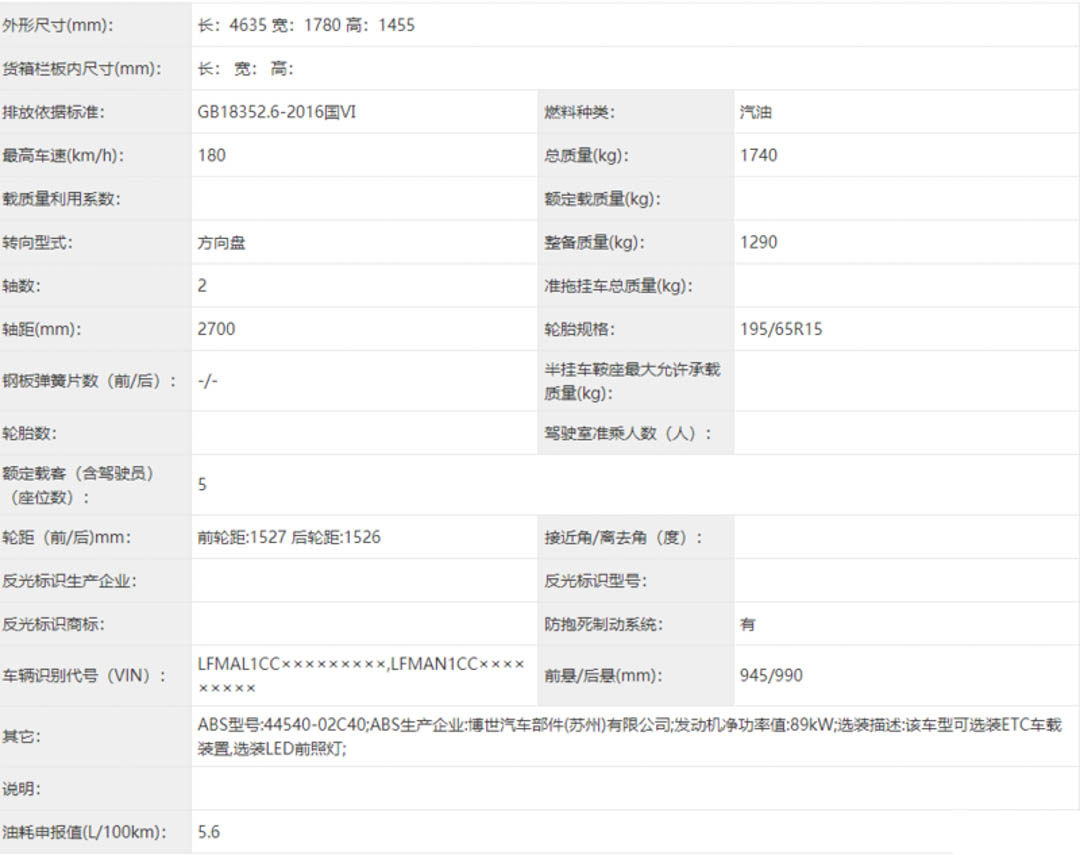Click the fuel type value 汽油
This screenshot has width=1080, height=855.
pos(755,112)
